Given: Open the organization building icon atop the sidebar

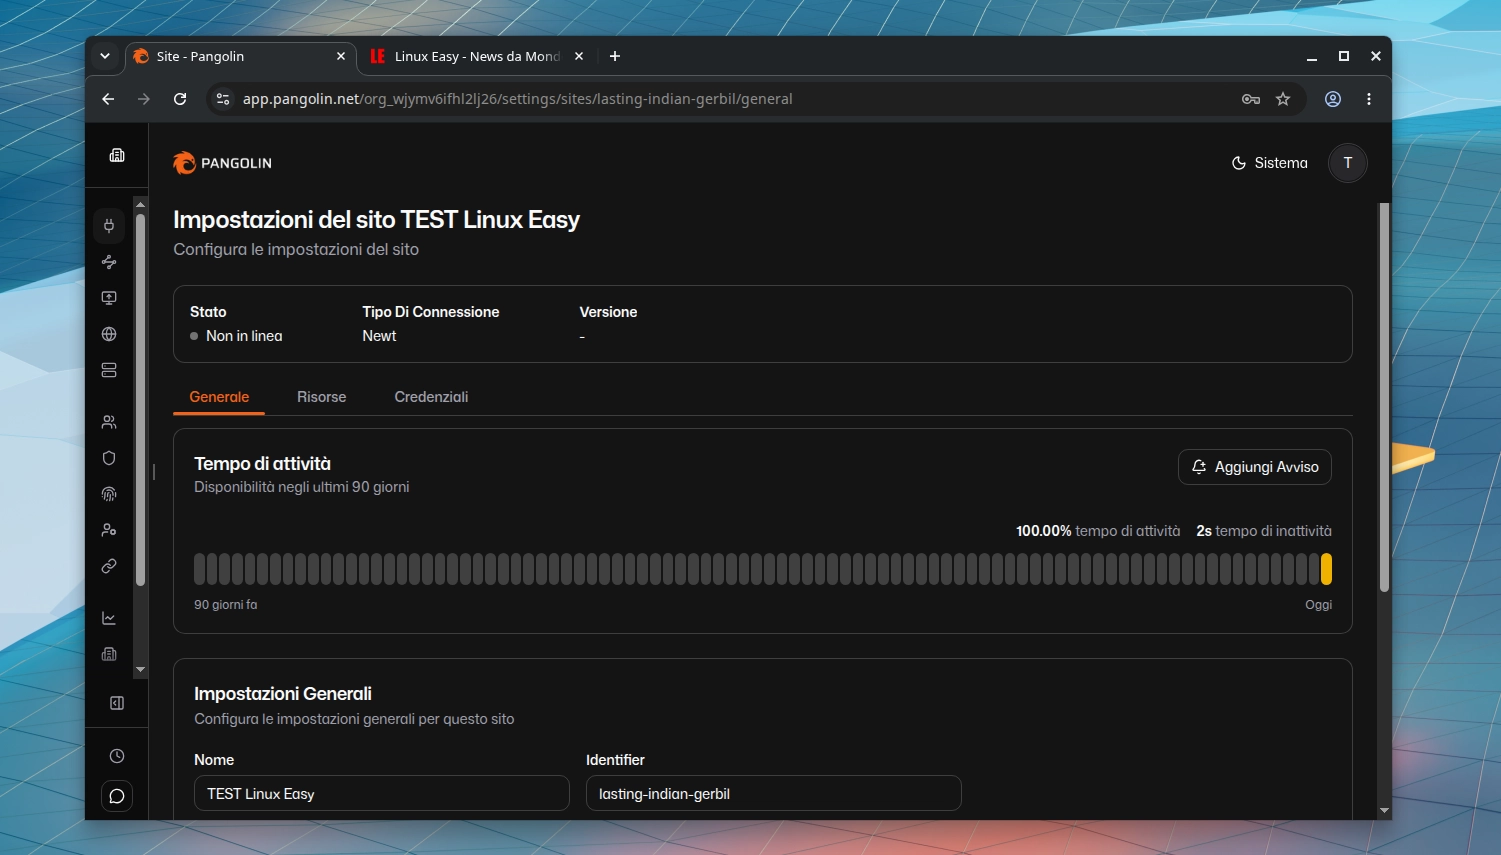Looking at the screenshot, I should tap(117, 155).
